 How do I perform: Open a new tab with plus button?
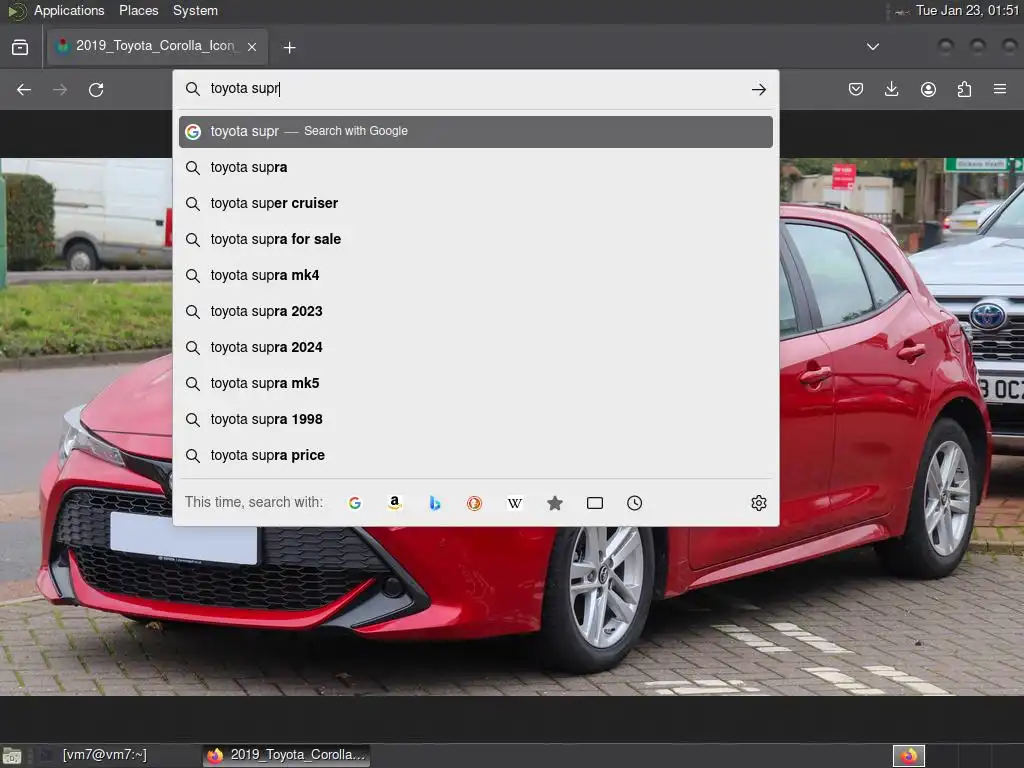[289, 48]
